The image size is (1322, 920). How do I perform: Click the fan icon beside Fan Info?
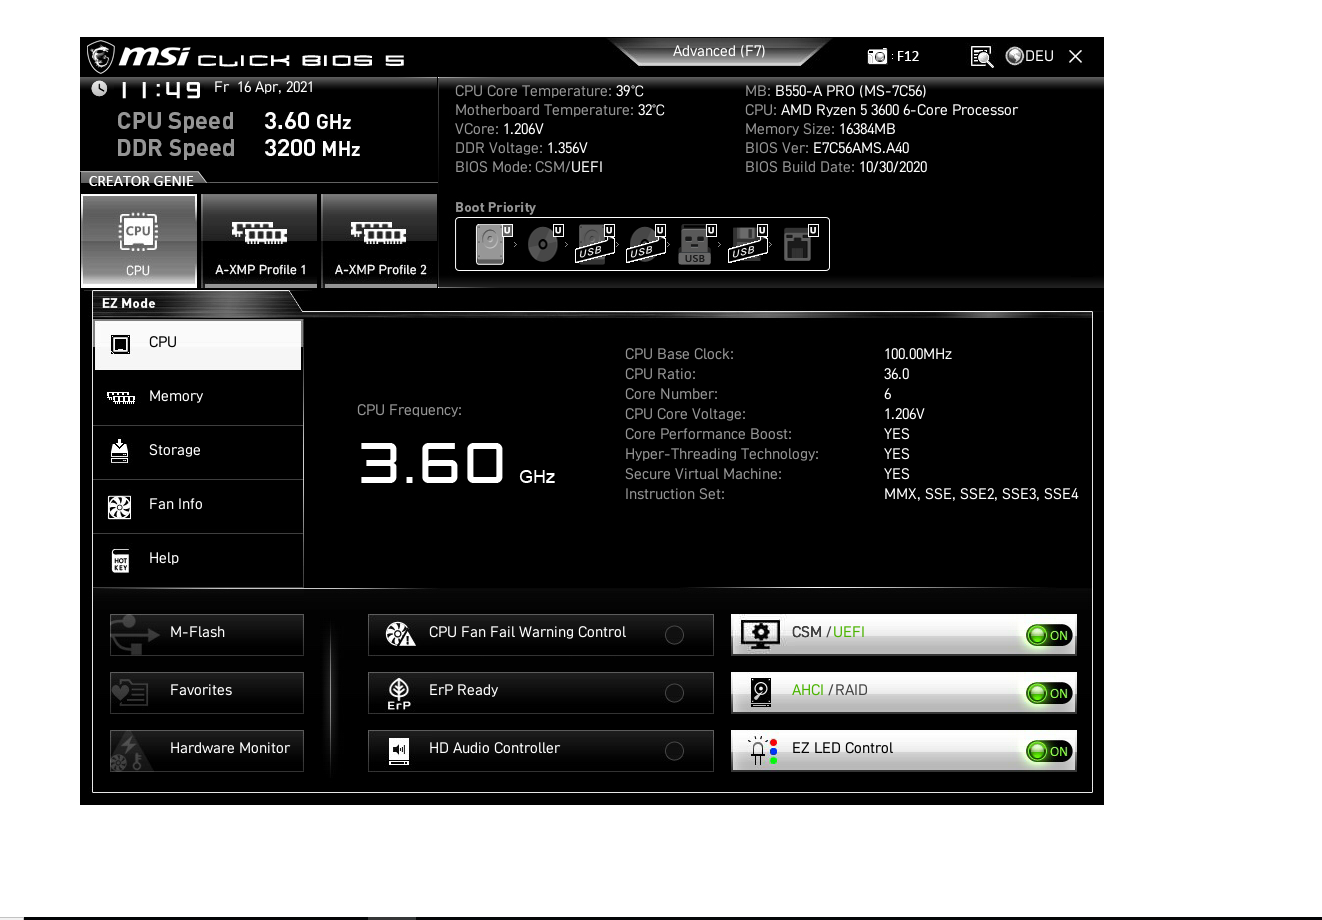pos(120,507)
